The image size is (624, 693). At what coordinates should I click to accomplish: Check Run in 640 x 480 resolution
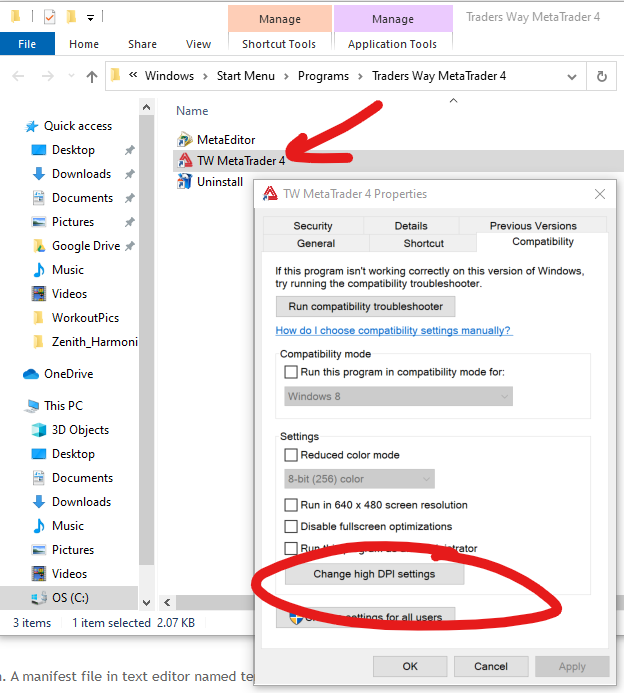coord(291,505)
